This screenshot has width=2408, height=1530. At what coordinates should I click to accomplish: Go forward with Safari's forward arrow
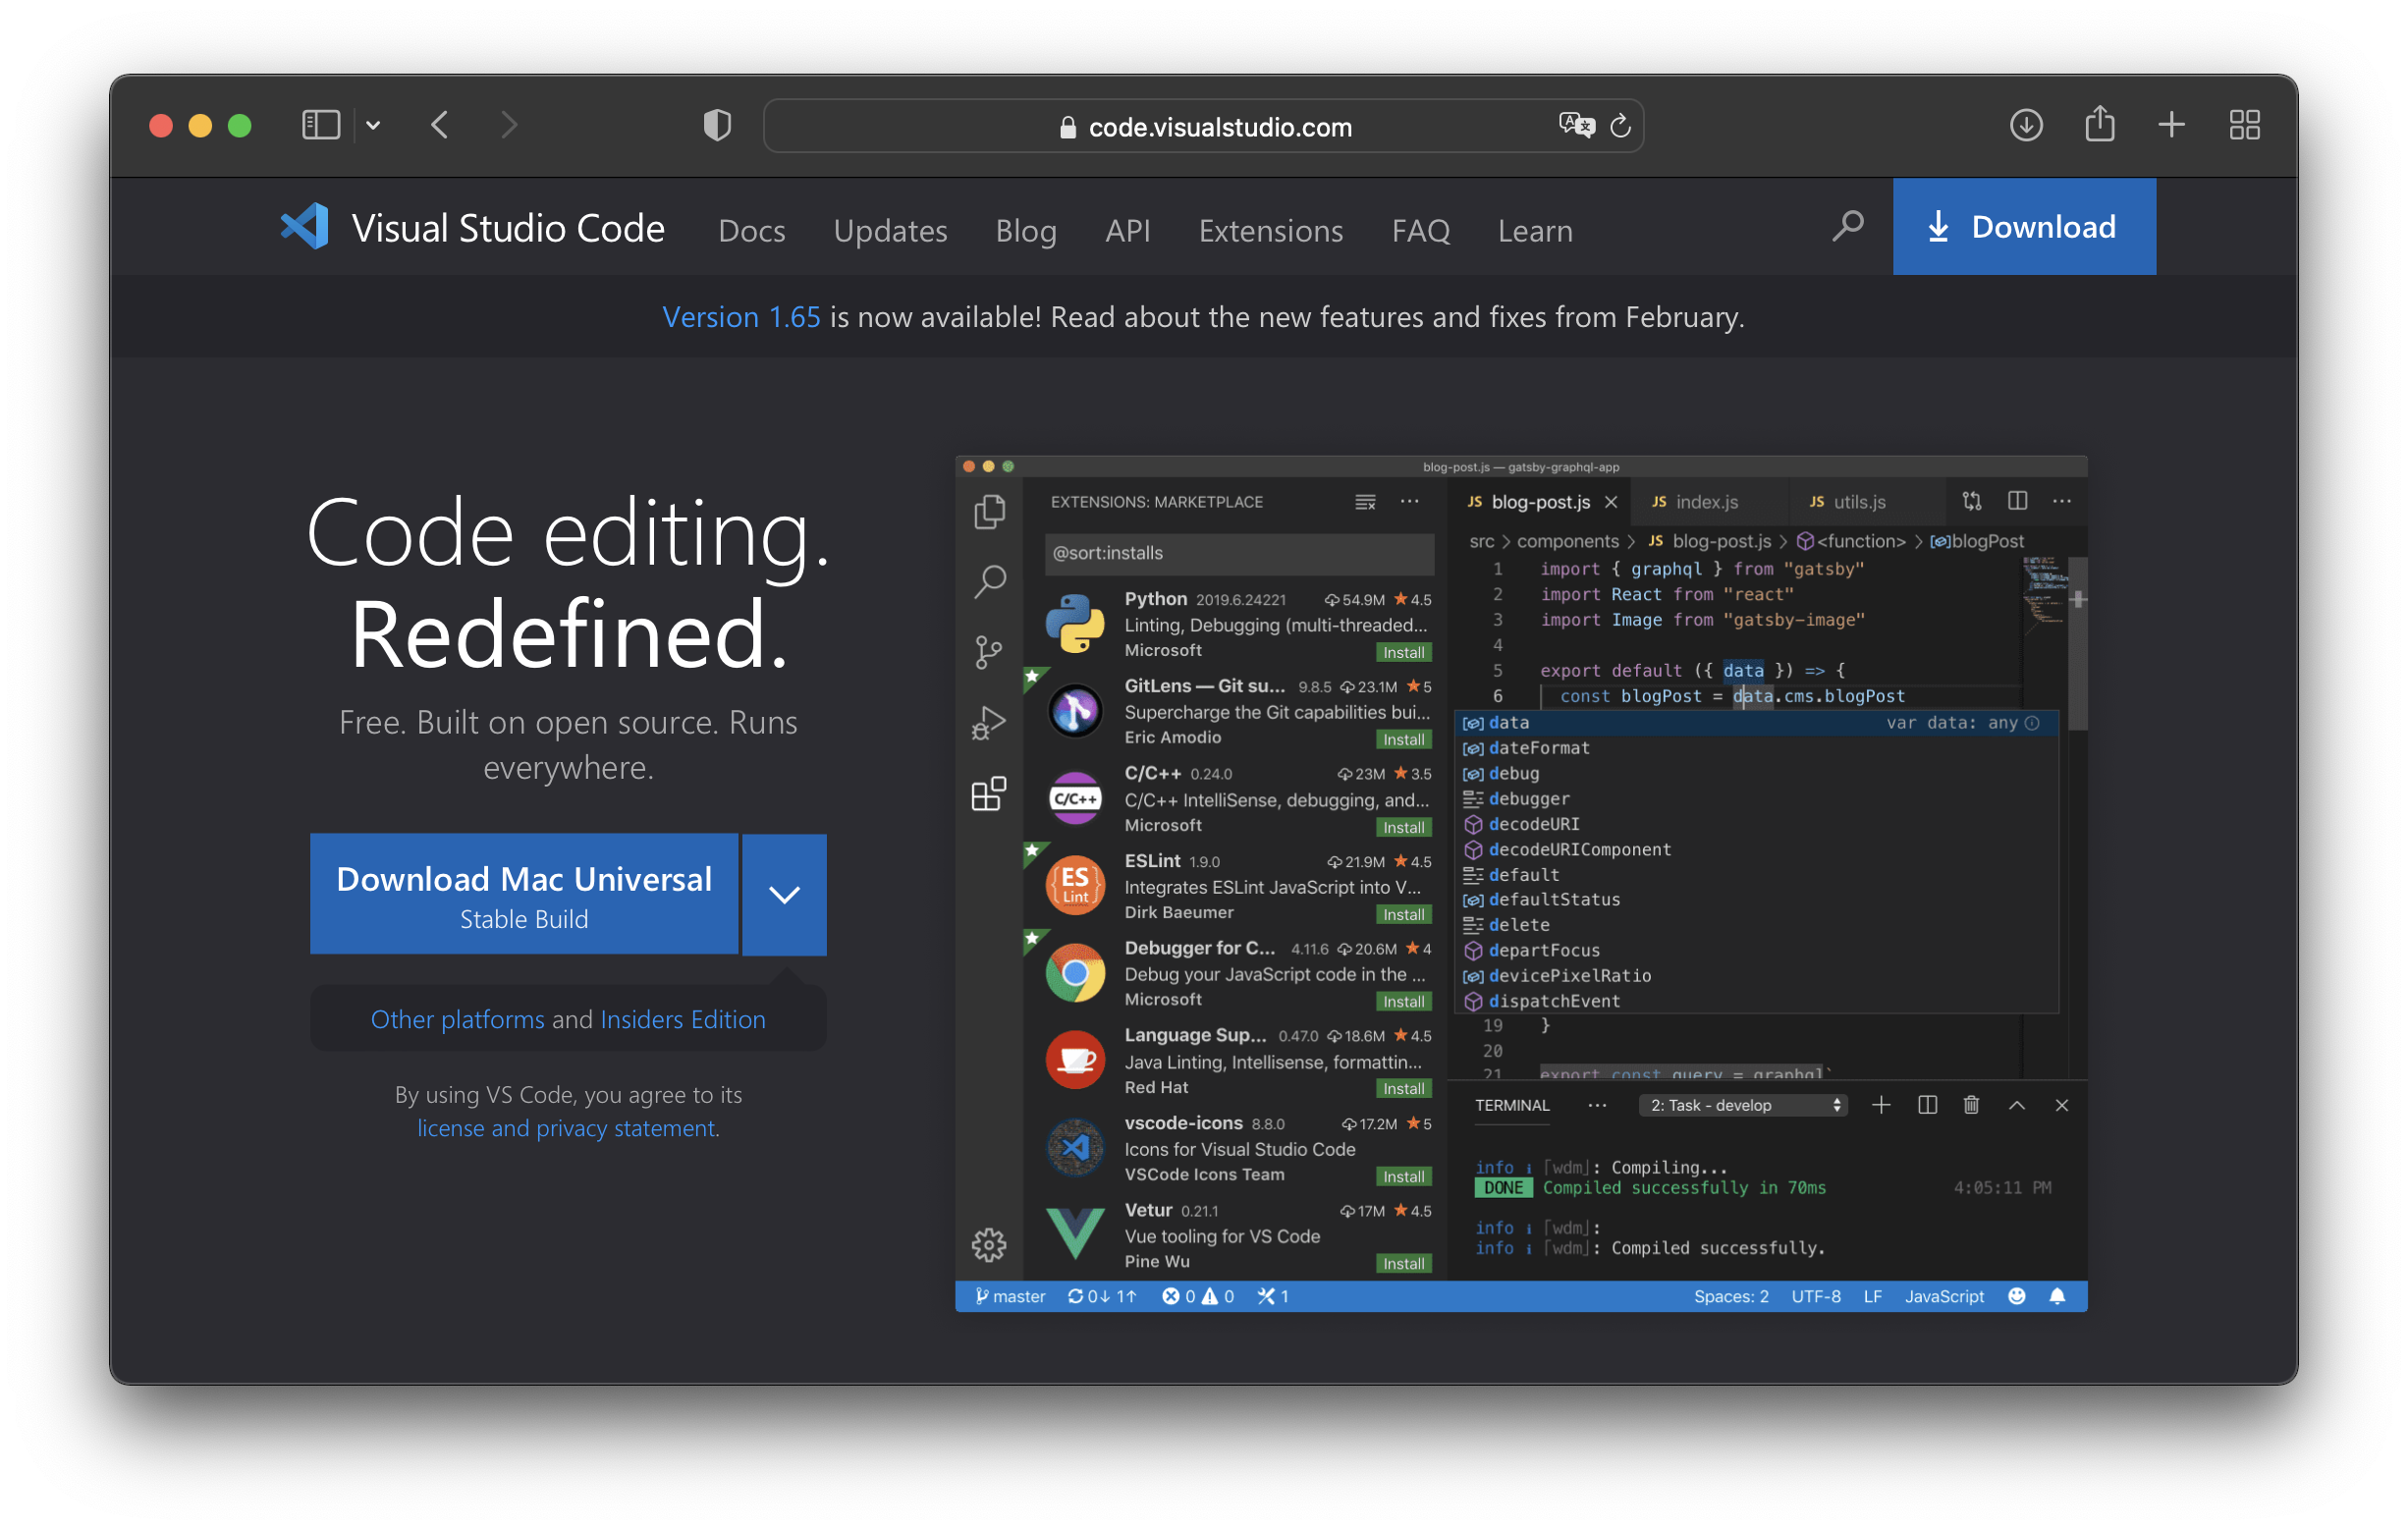tap(509, 125)
